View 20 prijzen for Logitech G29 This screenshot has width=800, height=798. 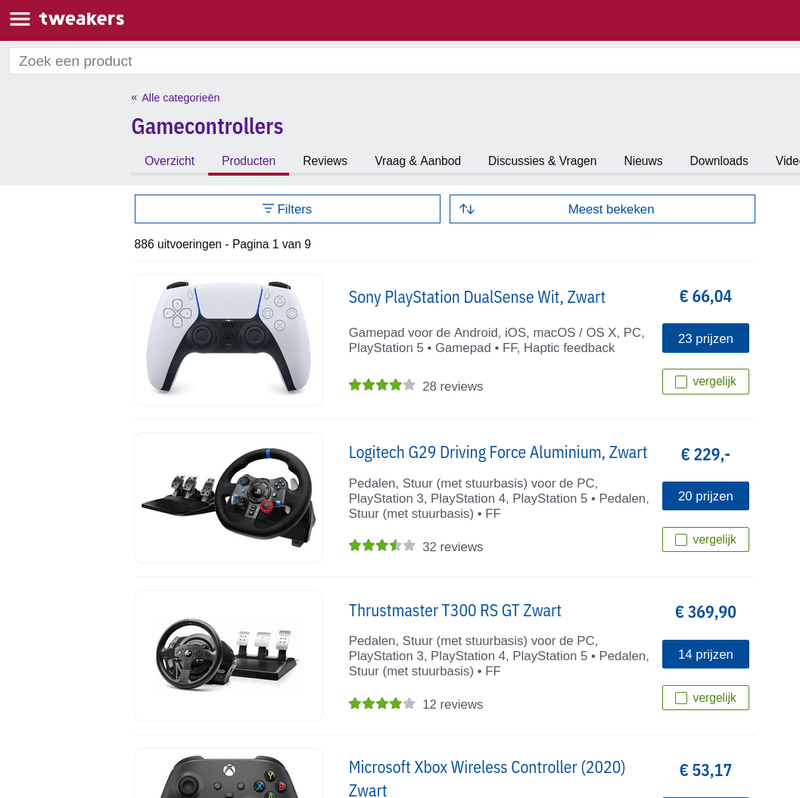(705, 497)
